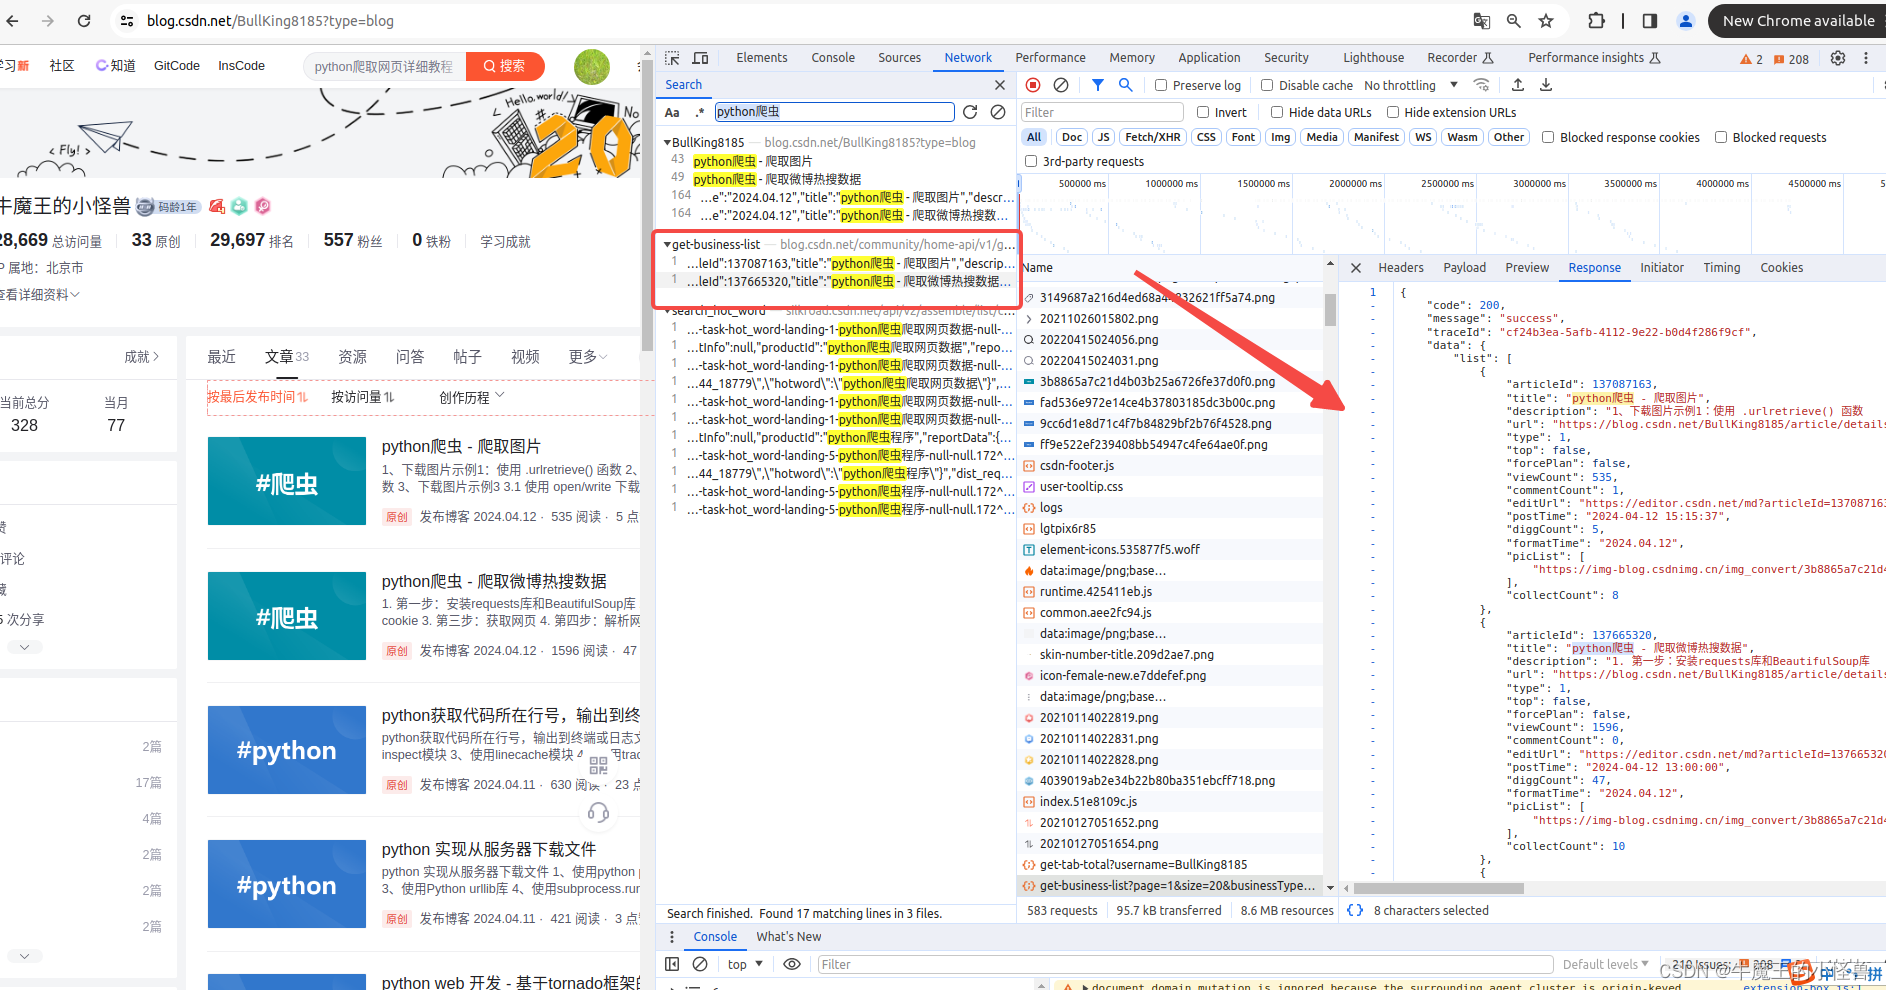Reload the page with refresh icon
This screenshot has width=1886, height=990.
[84, 20]
